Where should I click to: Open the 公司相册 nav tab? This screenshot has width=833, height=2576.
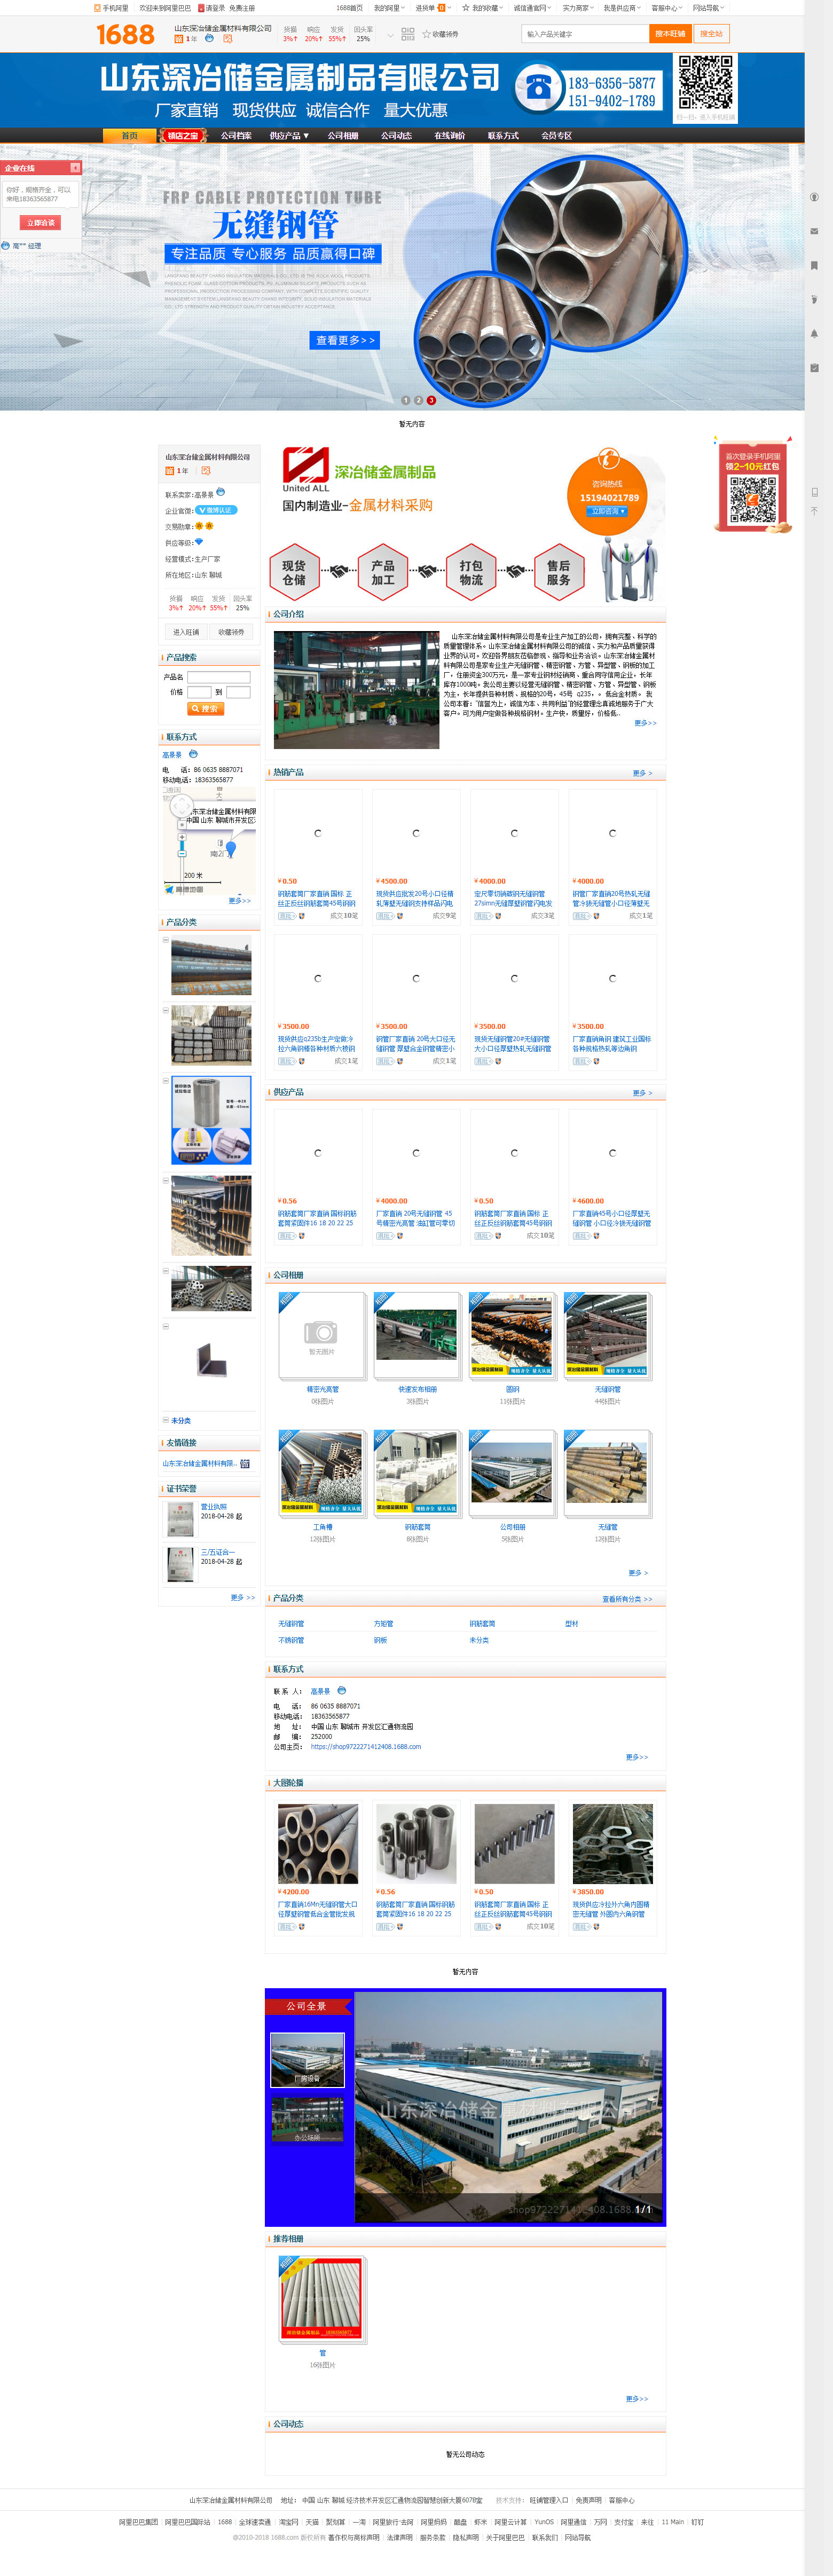pos(343,135)
